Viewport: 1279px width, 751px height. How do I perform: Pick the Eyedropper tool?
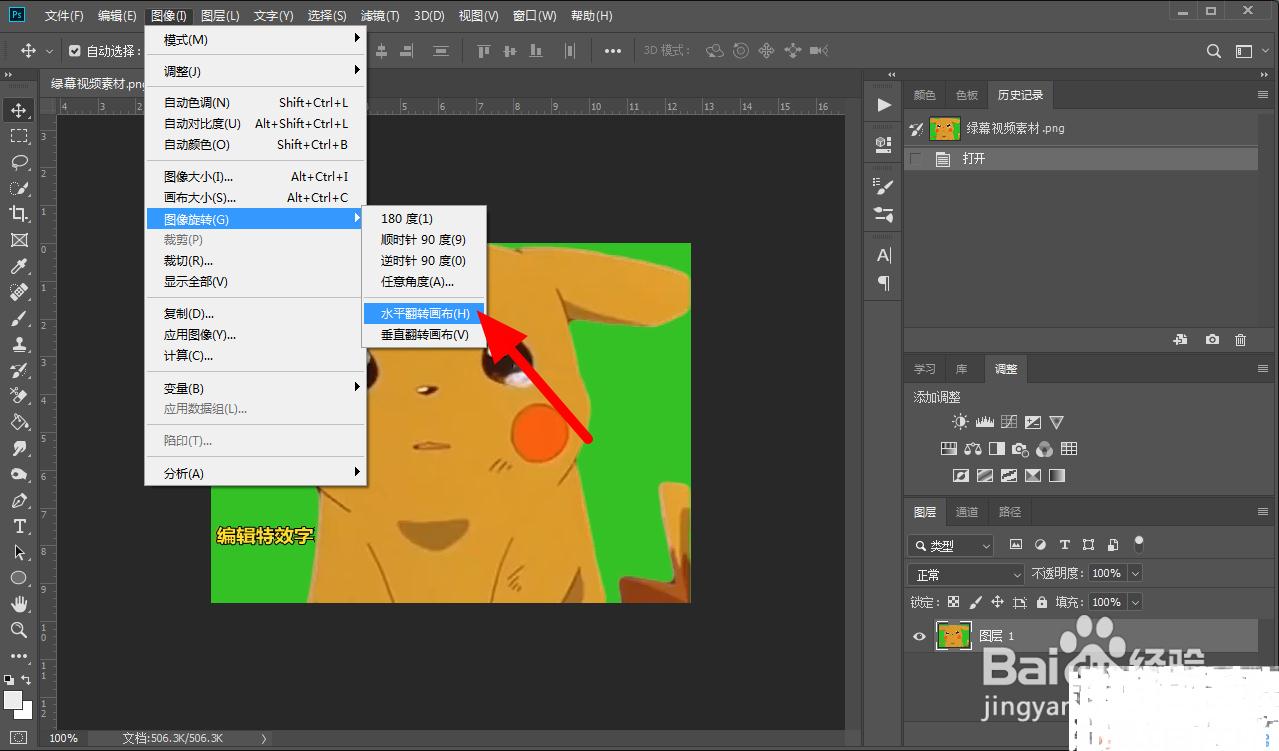[x=19, y=266]
